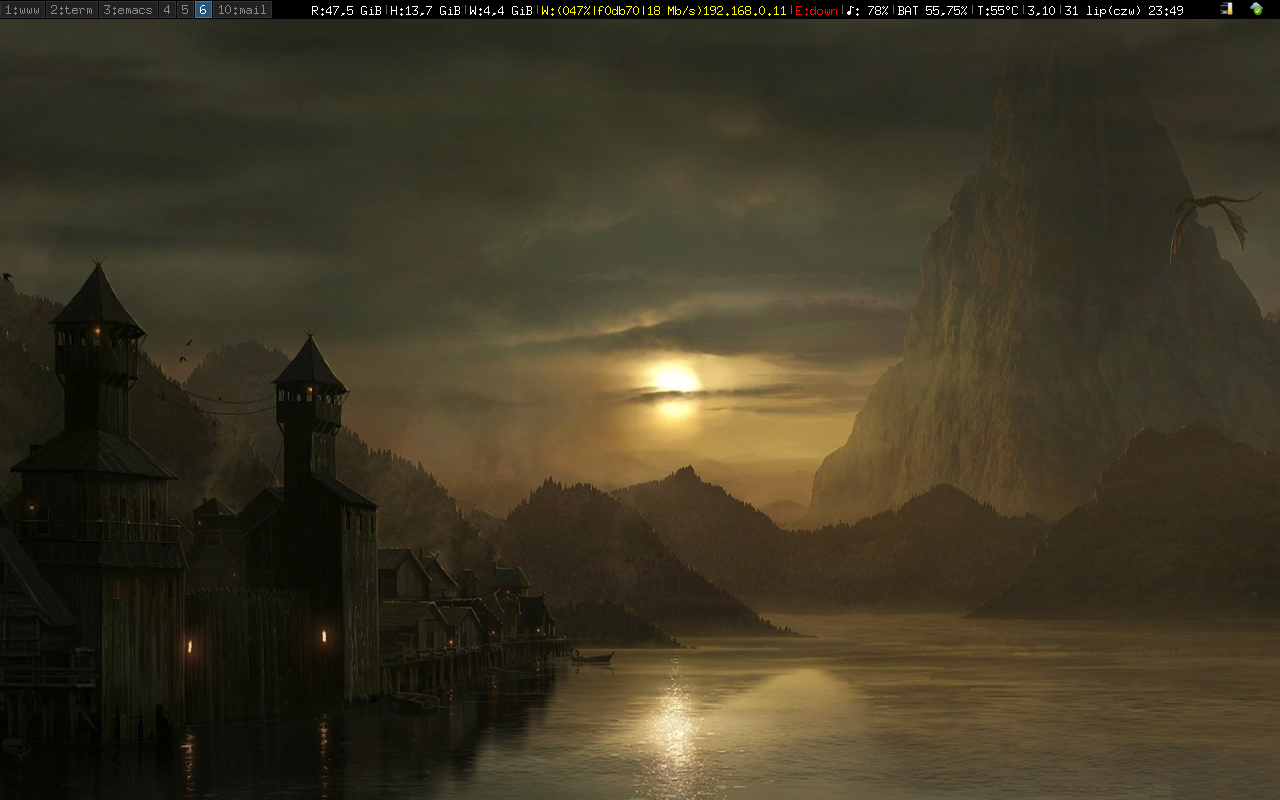Go to workspace 5
Image resolution: width=1280 pixels, height=800 pixels.
point(185,10)
